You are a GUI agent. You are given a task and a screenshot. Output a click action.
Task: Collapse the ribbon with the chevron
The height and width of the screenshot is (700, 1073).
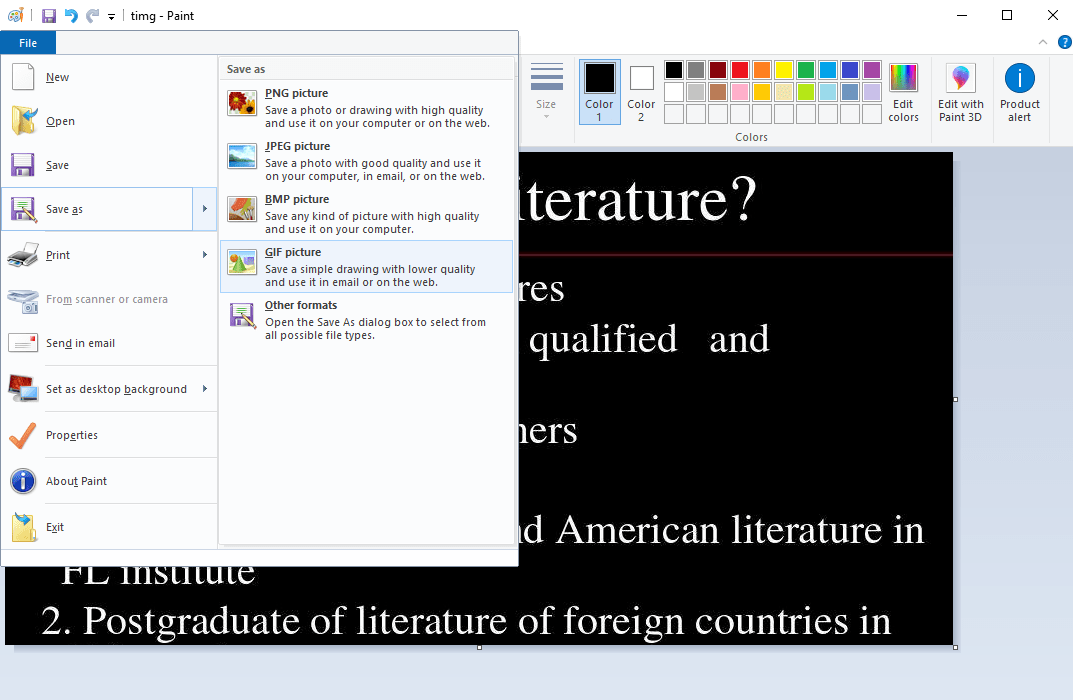coord(1043,42)
